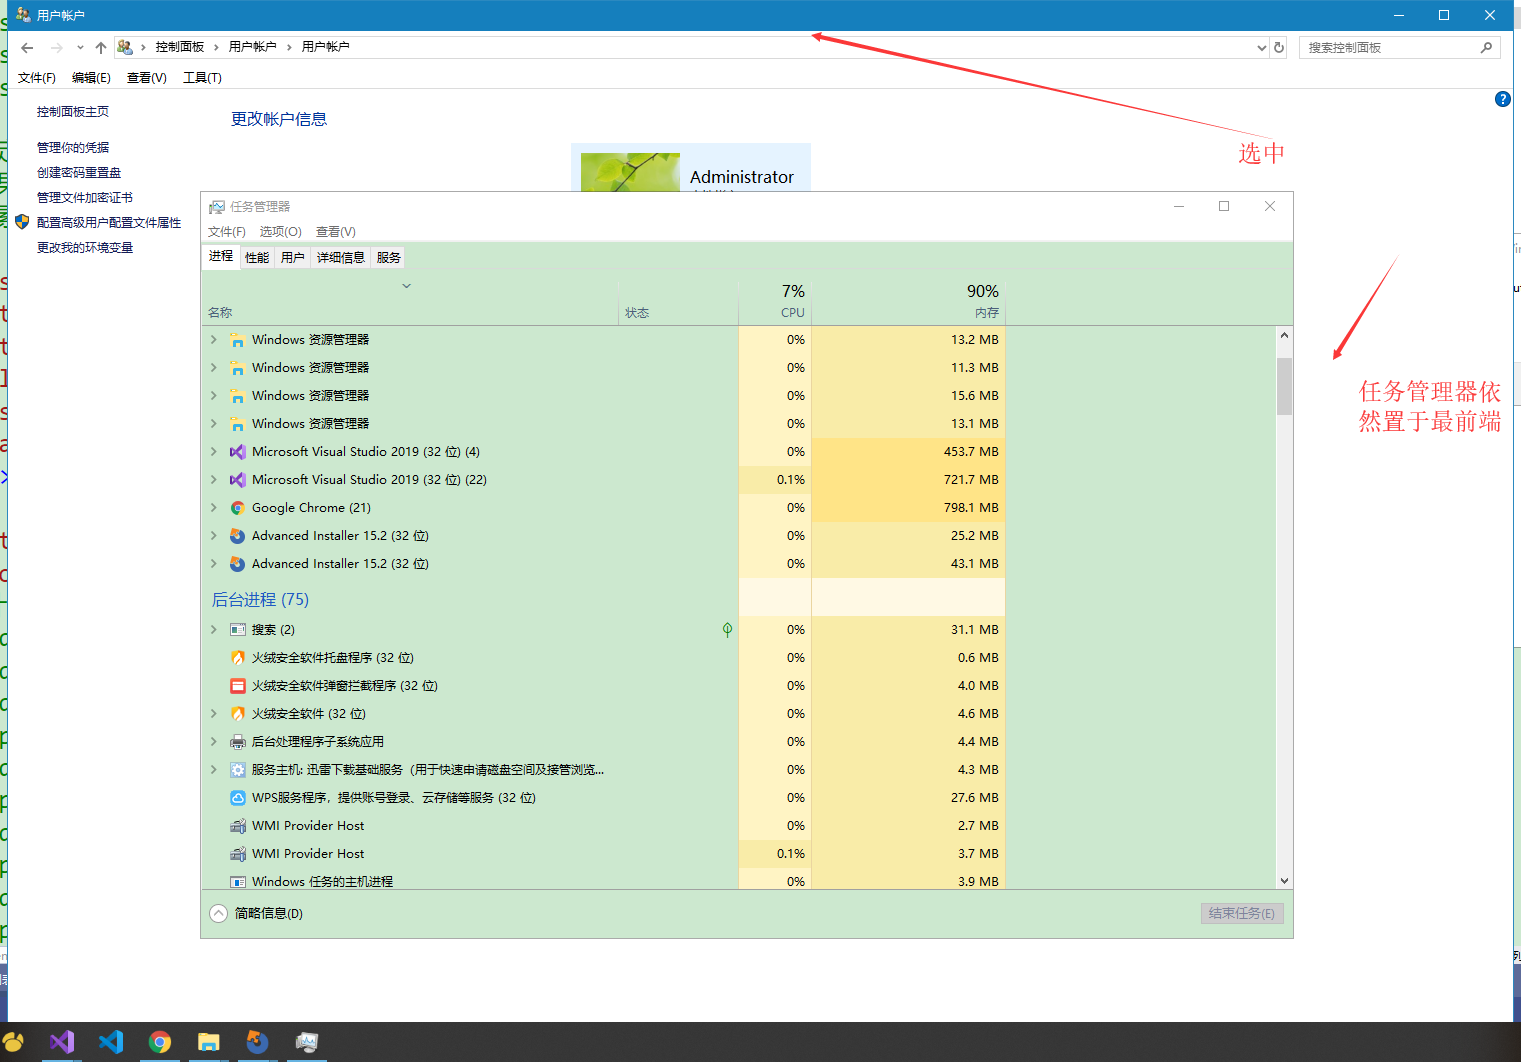Switch to the 详细信息 tab
This screenshot has width=1521, height=1062.
click(x=340, y=257)
